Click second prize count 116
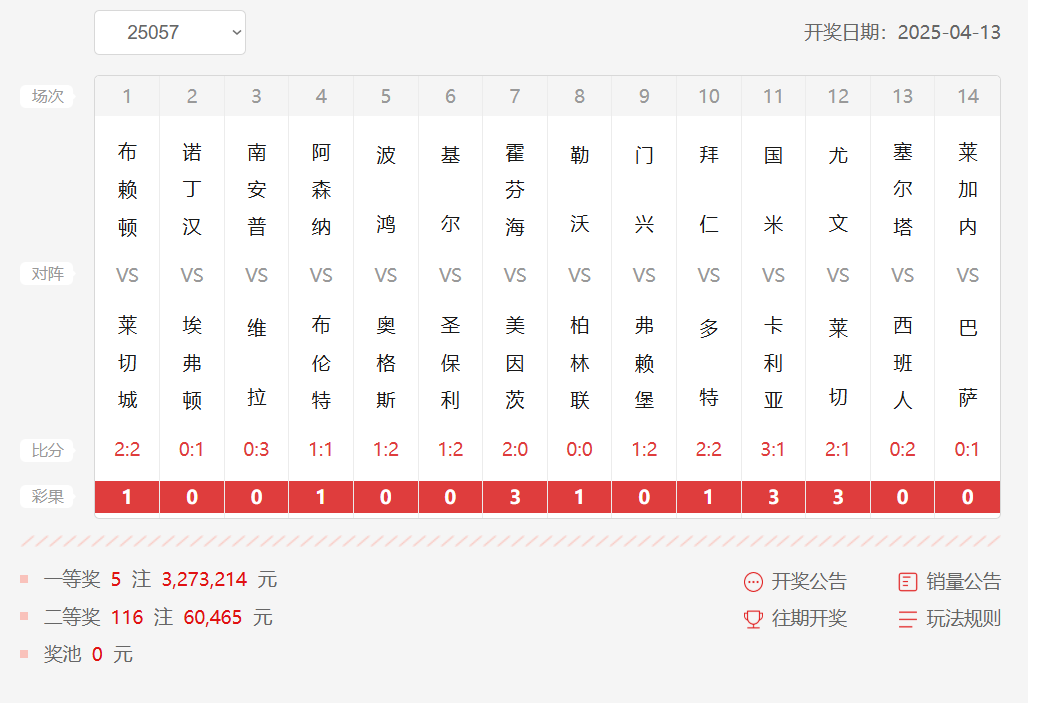Image resolution: width=1039 pixels, height=703 pixels. pyautogui.click(x=127, y=618)
